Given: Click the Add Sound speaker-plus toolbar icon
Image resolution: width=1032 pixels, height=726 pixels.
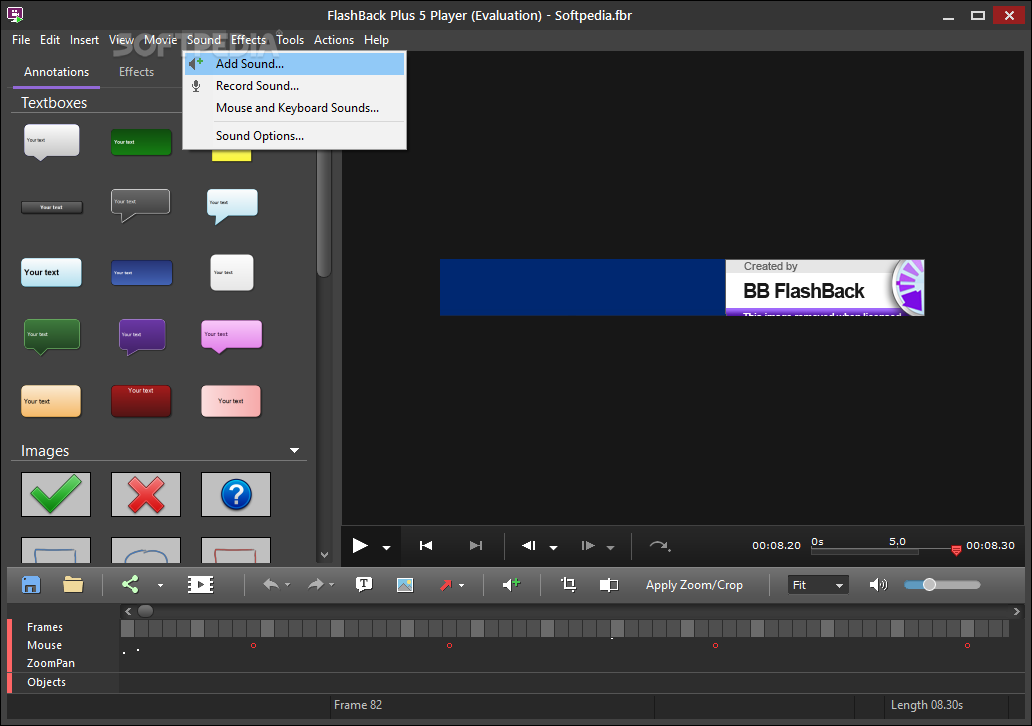Looking at the screenshot, I should (511, 584).
